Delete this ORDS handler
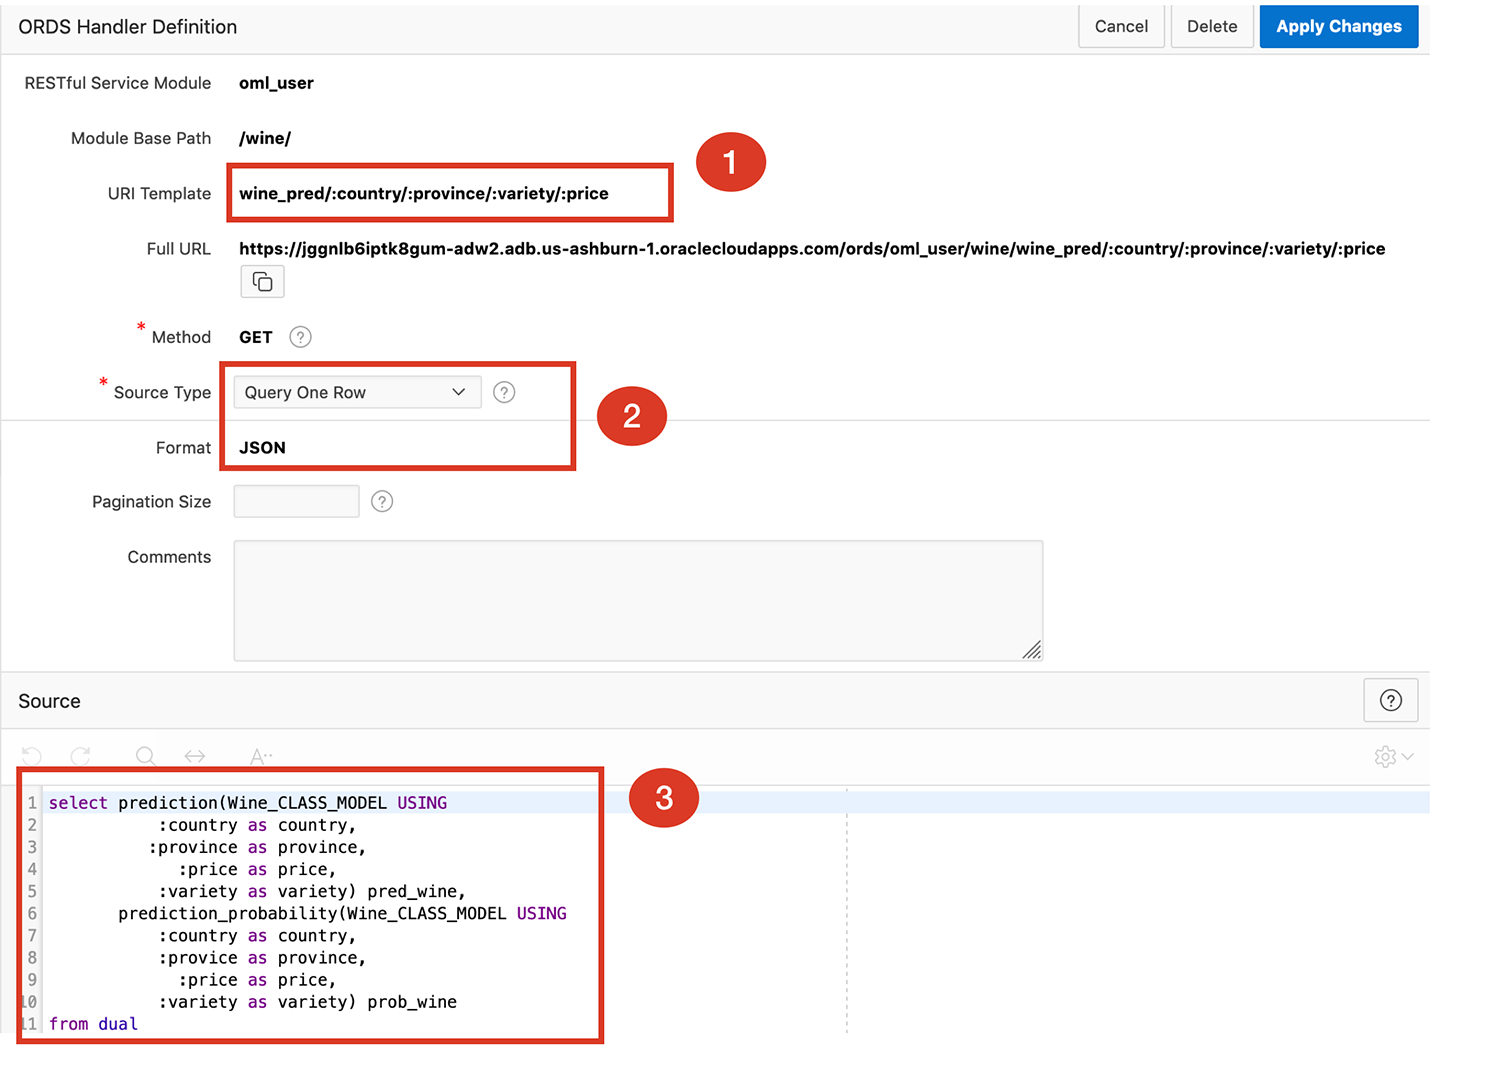The image size is (1500, 1080). tap(1211, 26)
